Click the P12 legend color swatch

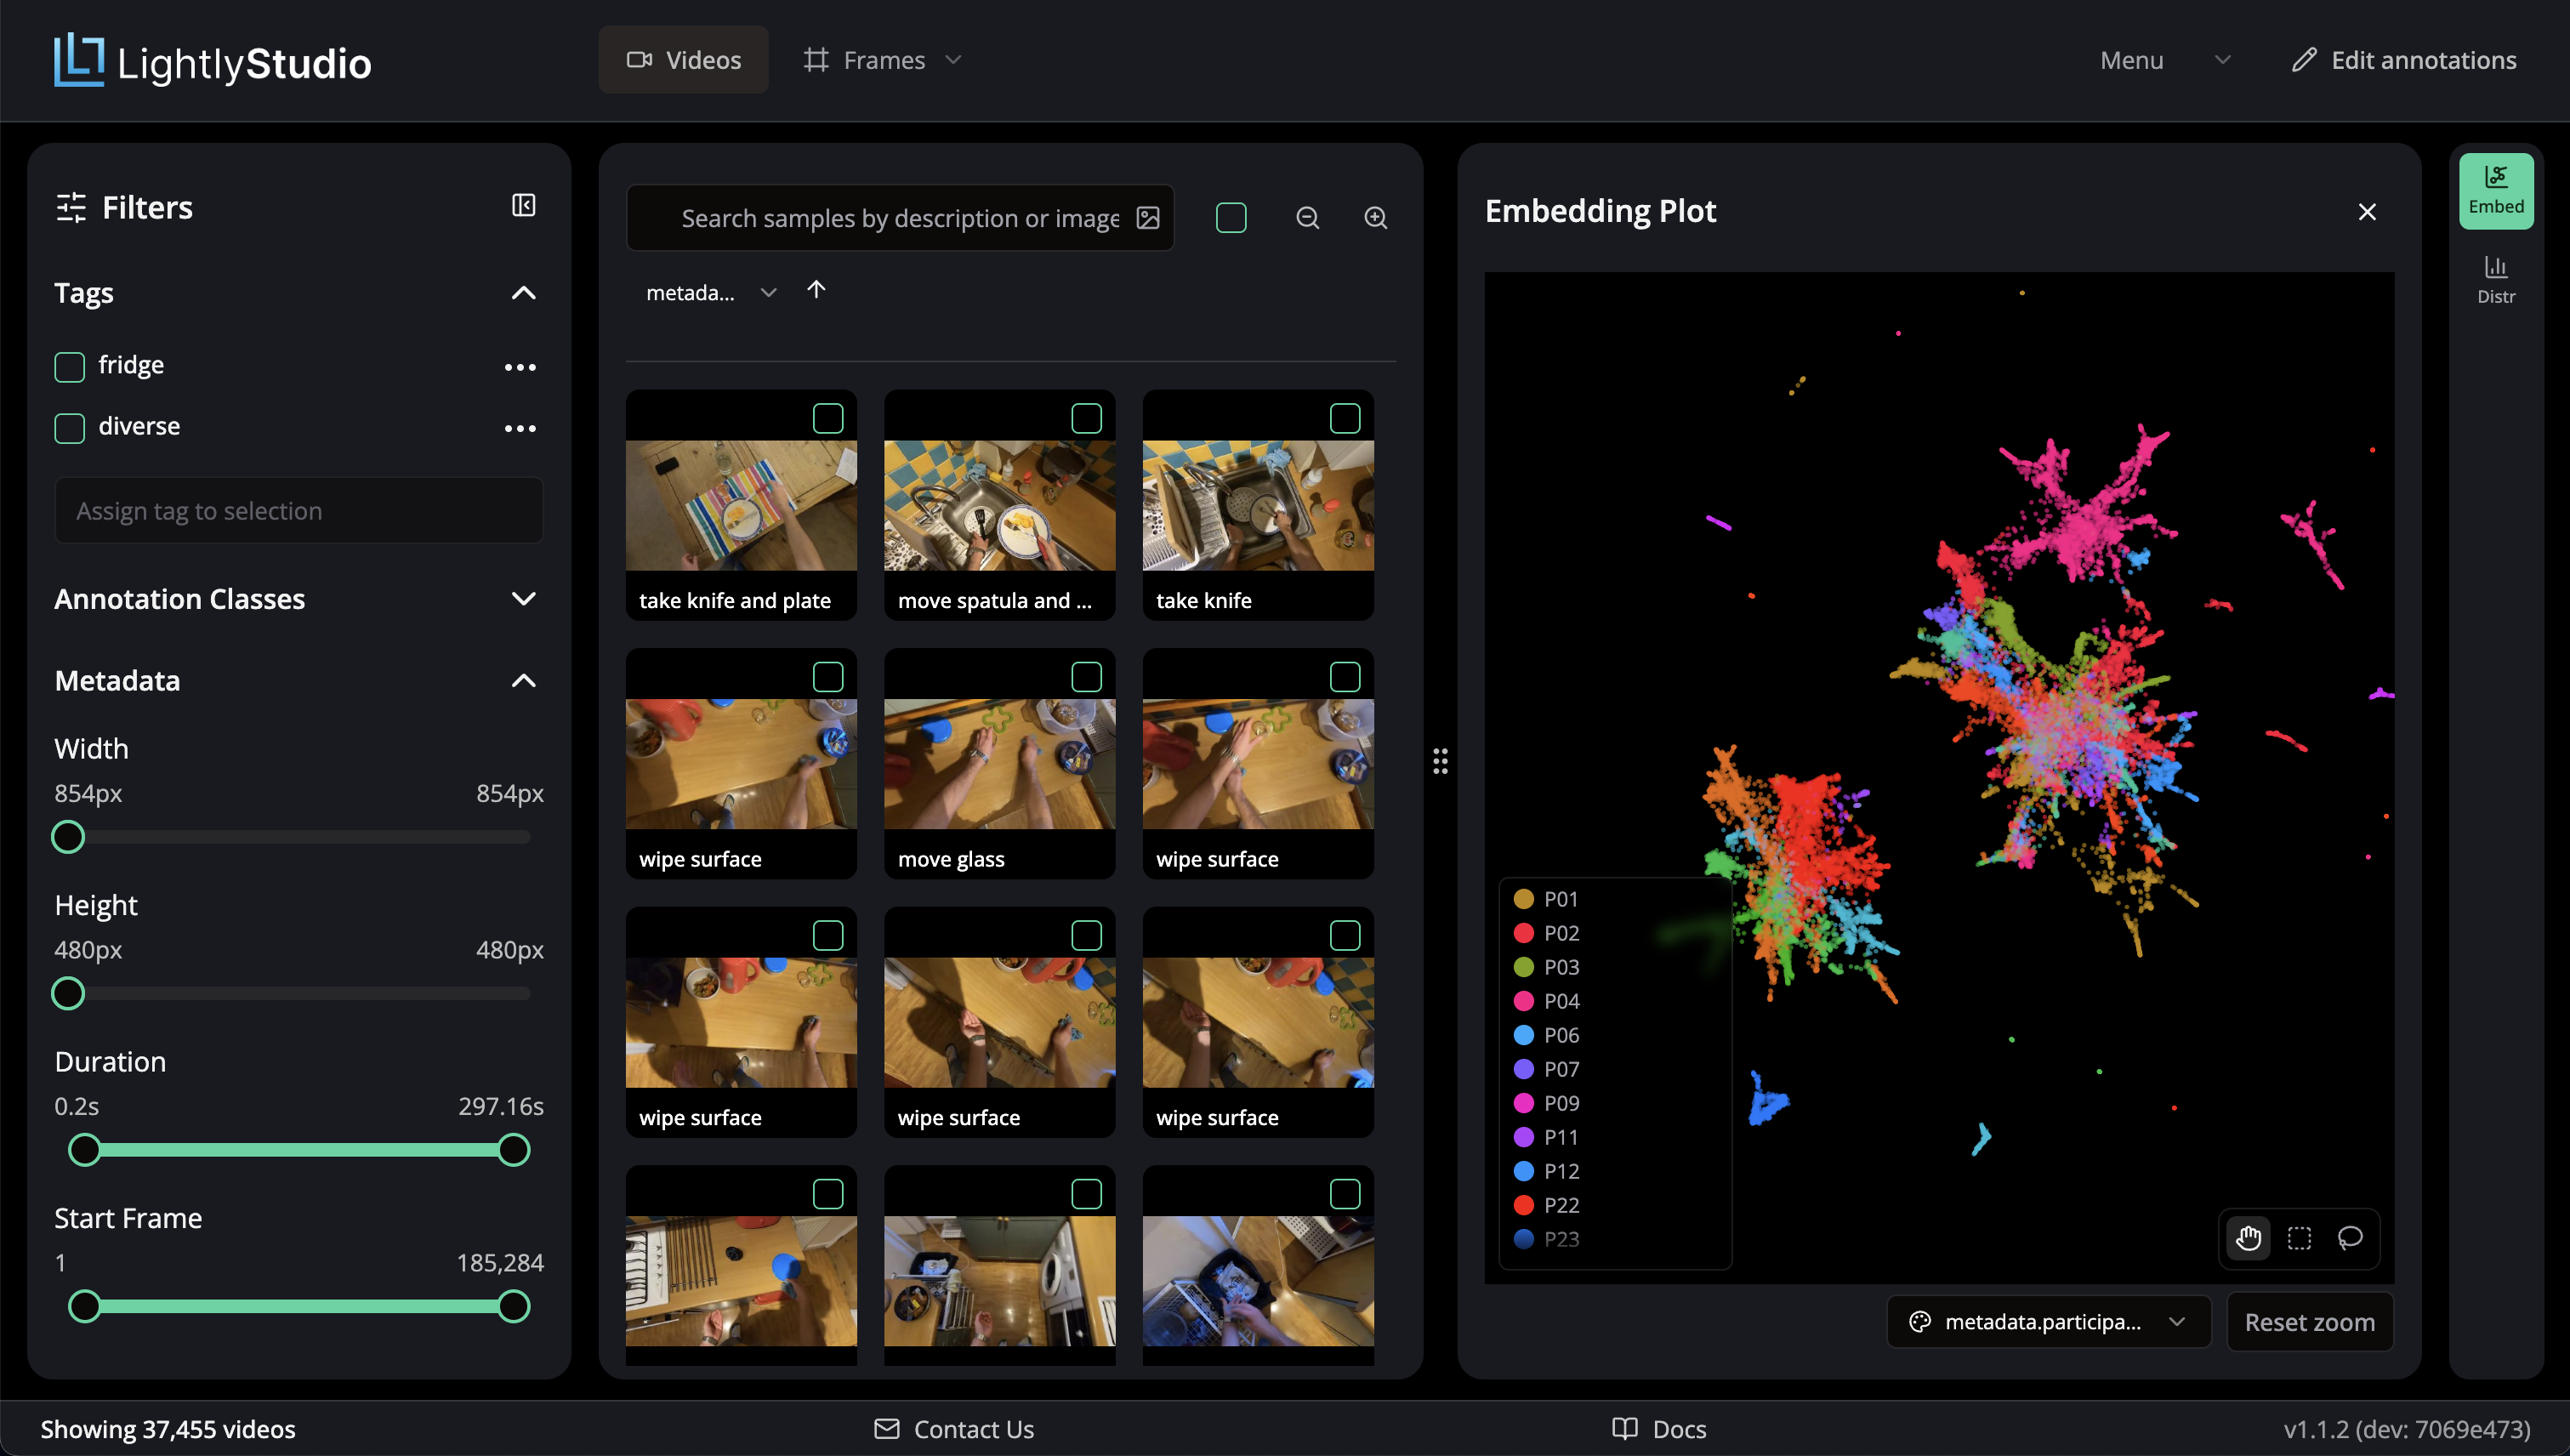click(x=1523, y=1171)
